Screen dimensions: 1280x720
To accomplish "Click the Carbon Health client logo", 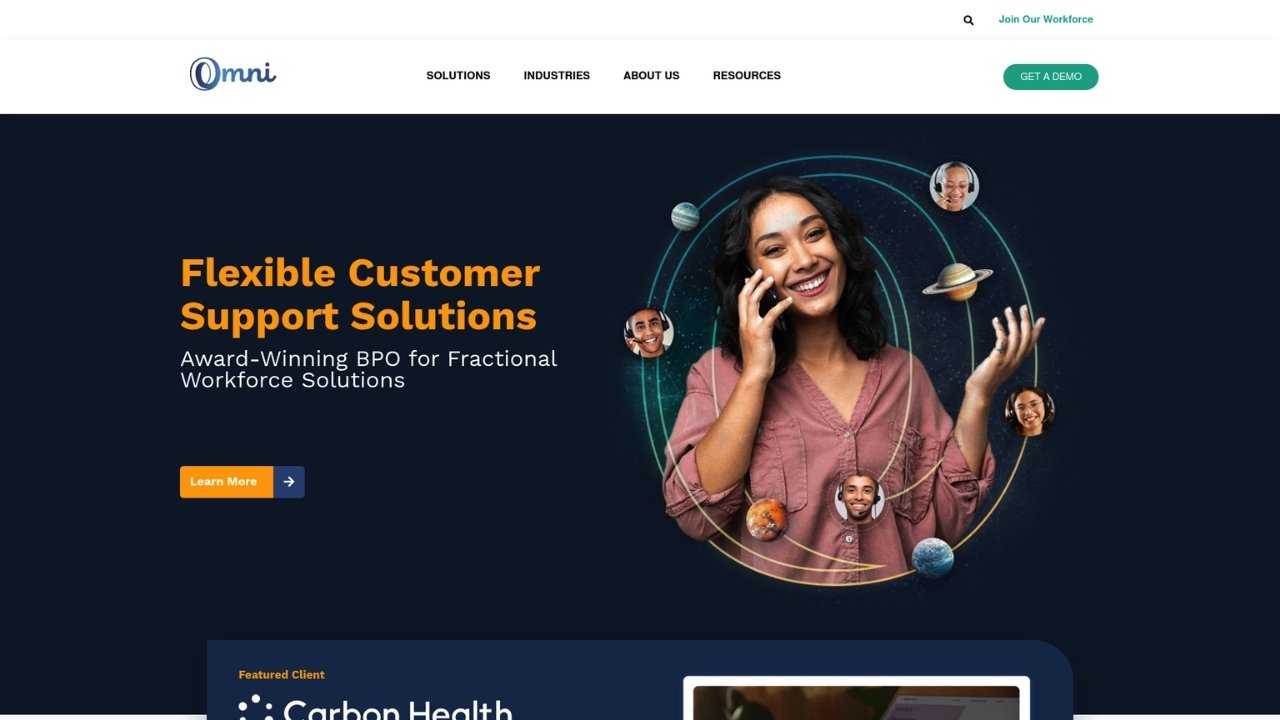I will 375,706.
